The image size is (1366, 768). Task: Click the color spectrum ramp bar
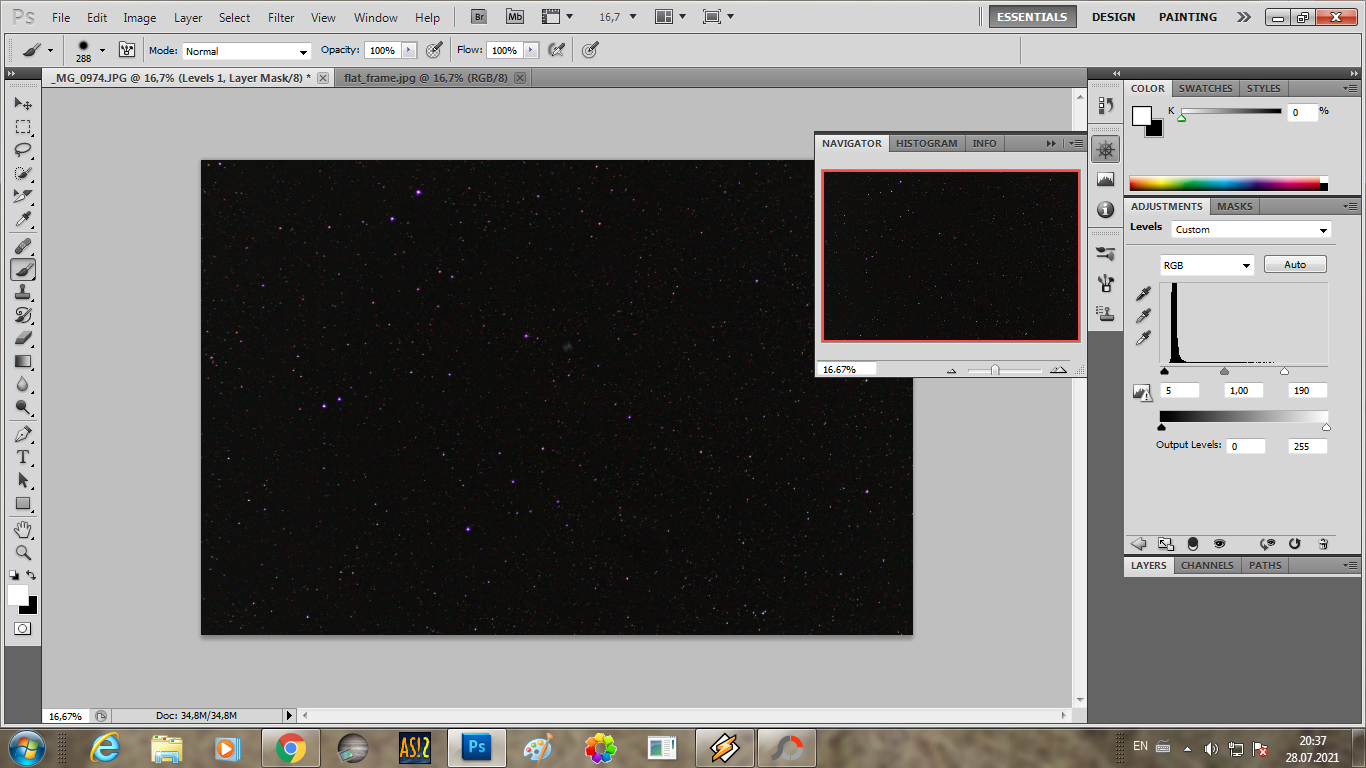[x=1224, y=184]
